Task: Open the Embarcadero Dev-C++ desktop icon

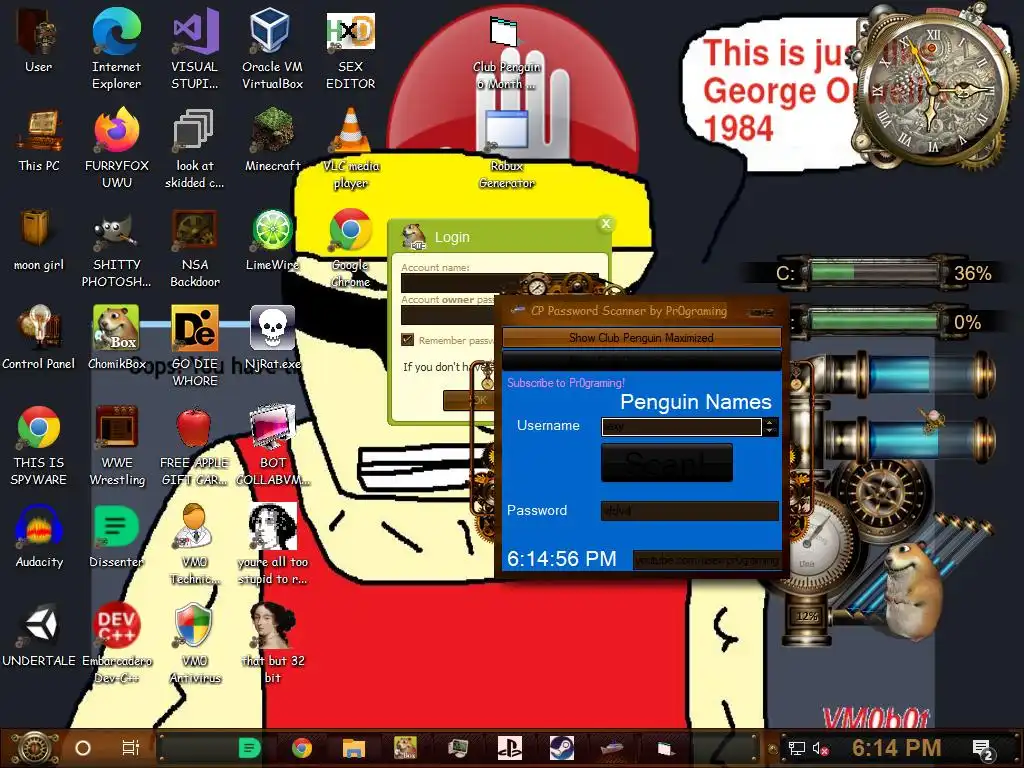Action: coord(117,643)
